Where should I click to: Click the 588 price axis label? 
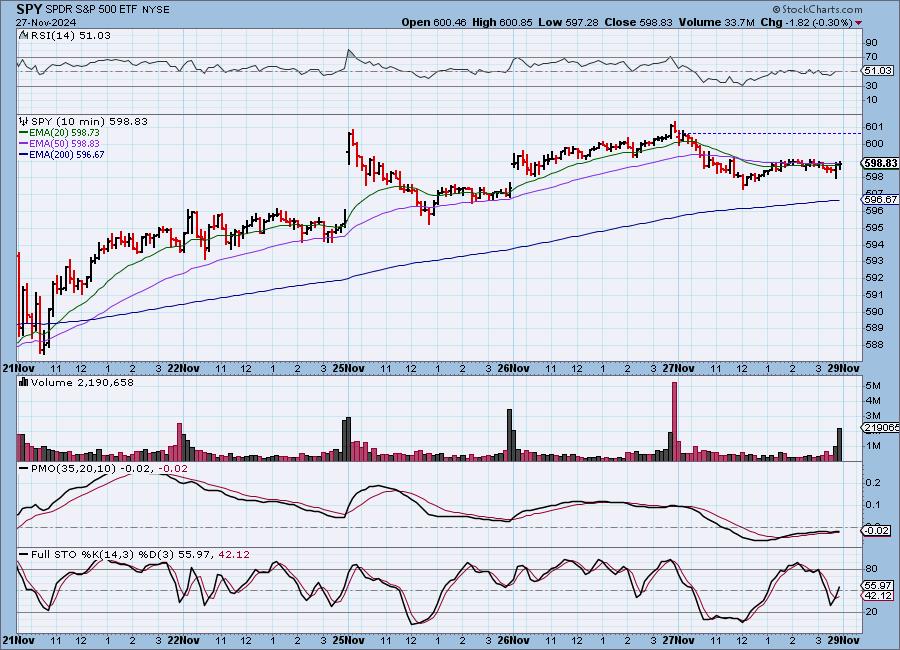click(x=875, y=345)
